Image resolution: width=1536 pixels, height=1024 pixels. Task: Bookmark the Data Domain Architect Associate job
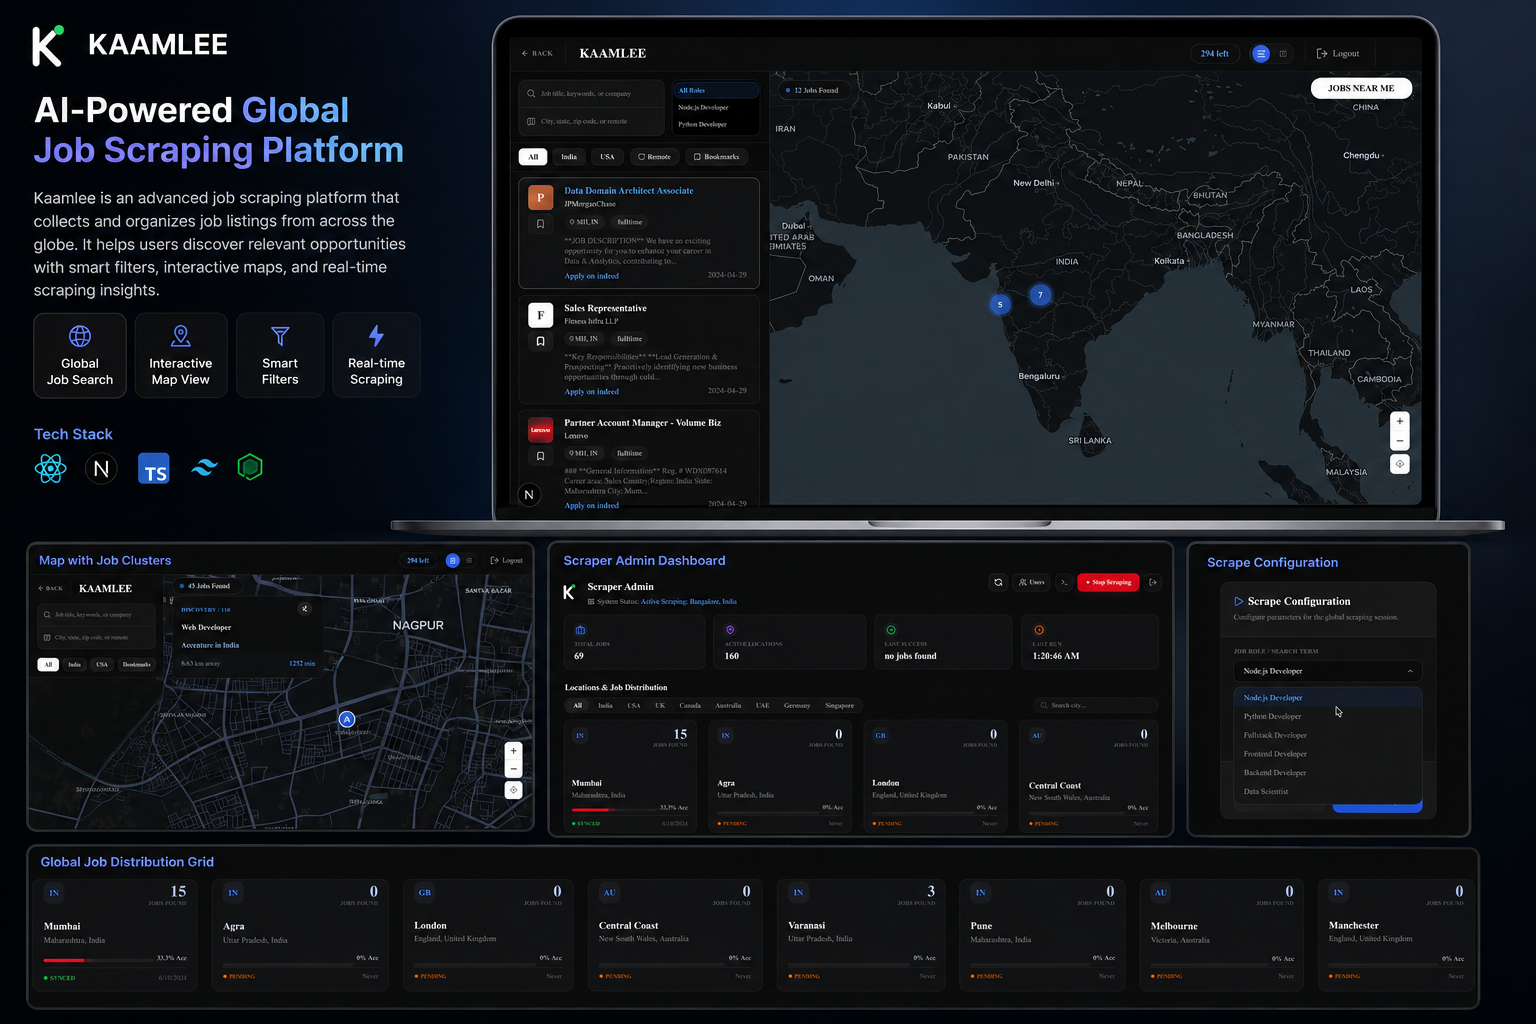[540, 224]
